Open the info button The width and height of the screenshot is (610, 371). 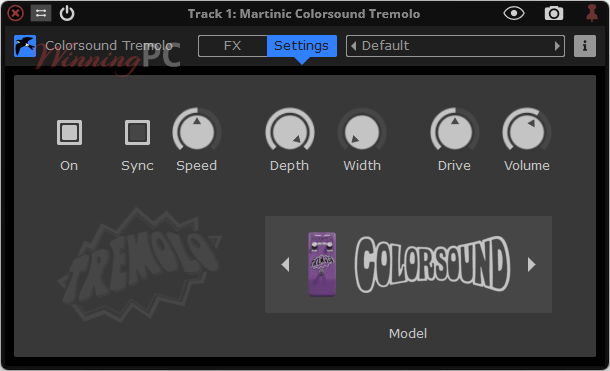coord(585,46)
